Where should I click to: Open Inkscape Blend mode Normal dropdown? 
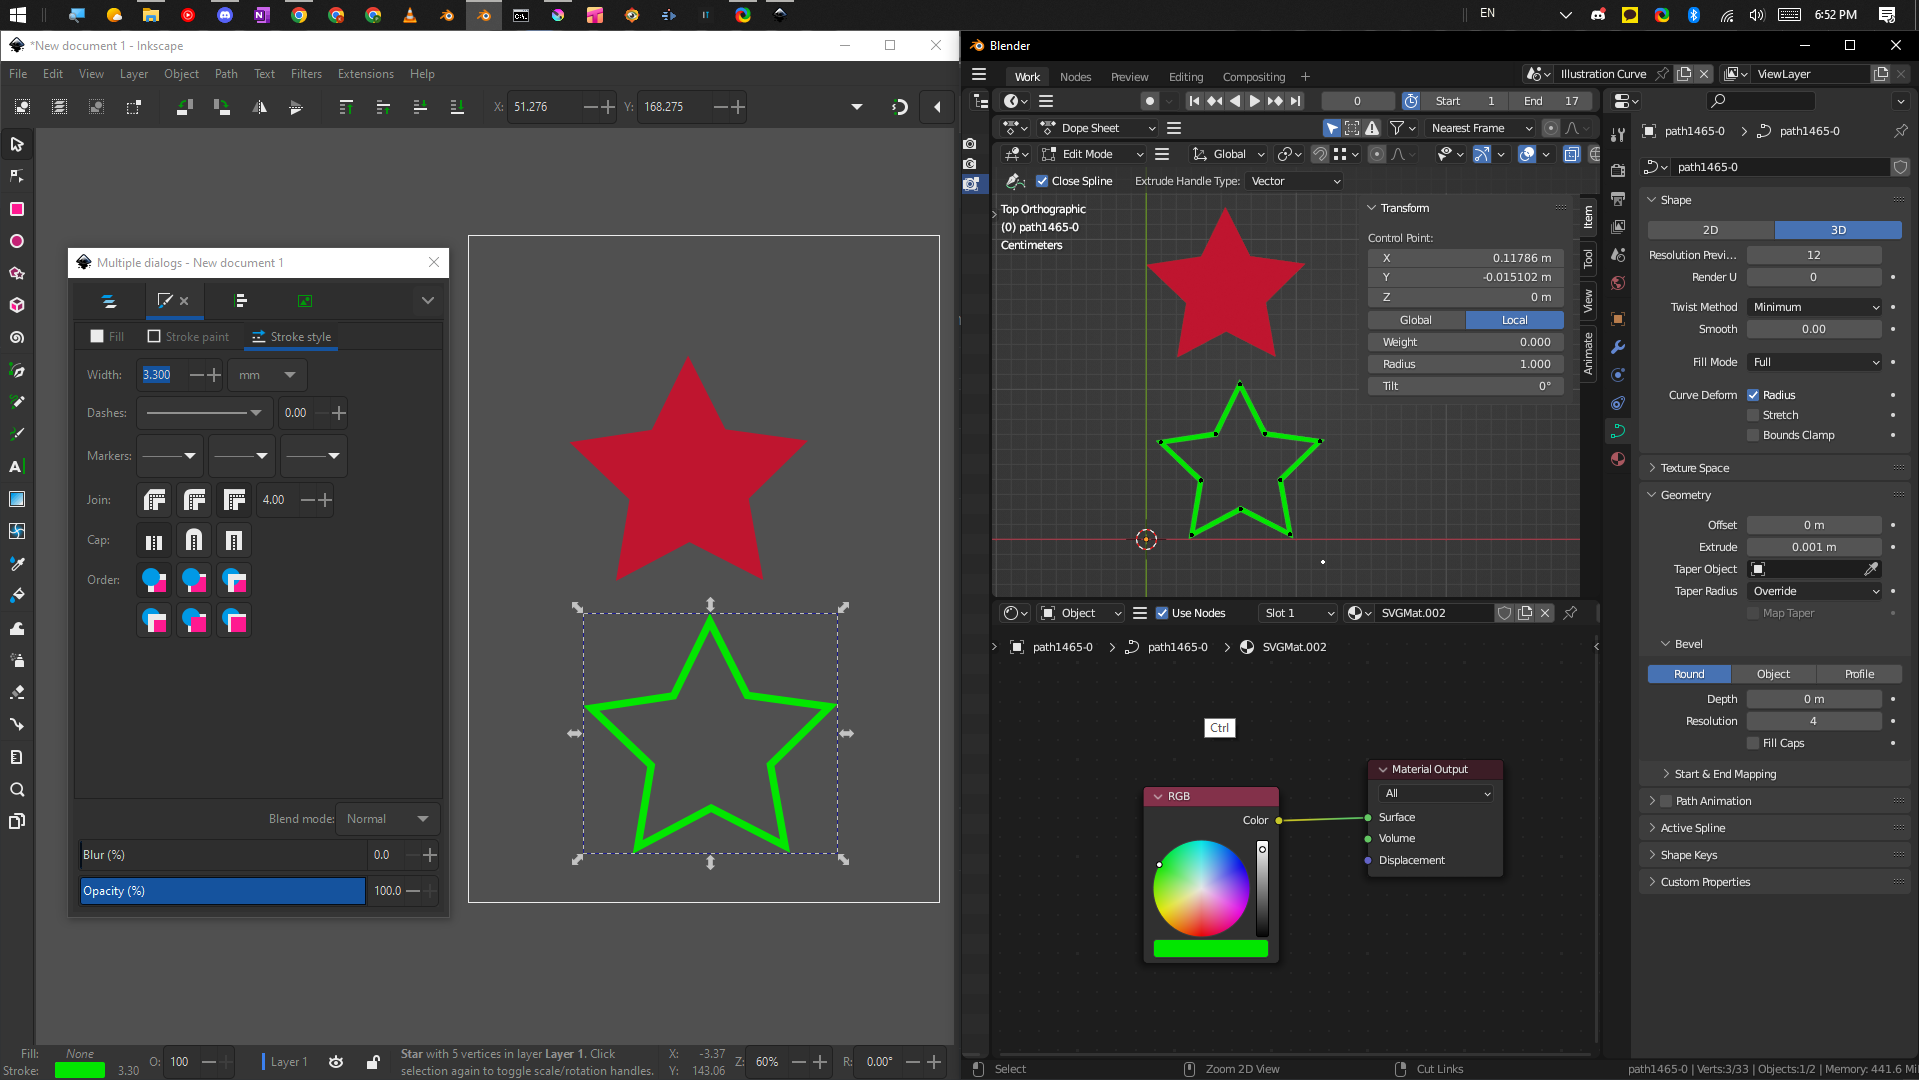[x=387, y=819]
